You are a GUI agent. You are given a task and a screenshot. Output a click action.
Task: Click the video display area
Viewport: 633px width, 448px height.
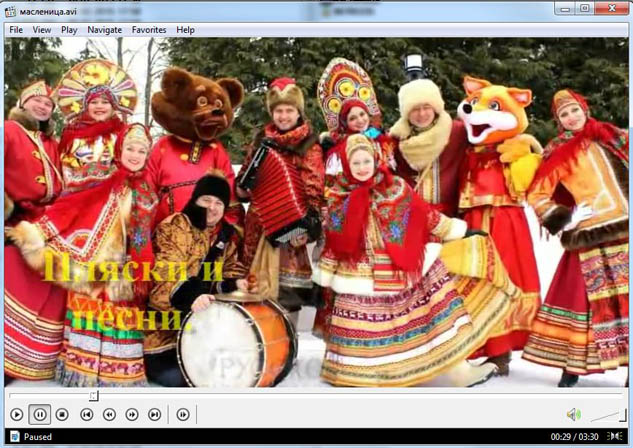pyautogui.click(x=316, y=212)
